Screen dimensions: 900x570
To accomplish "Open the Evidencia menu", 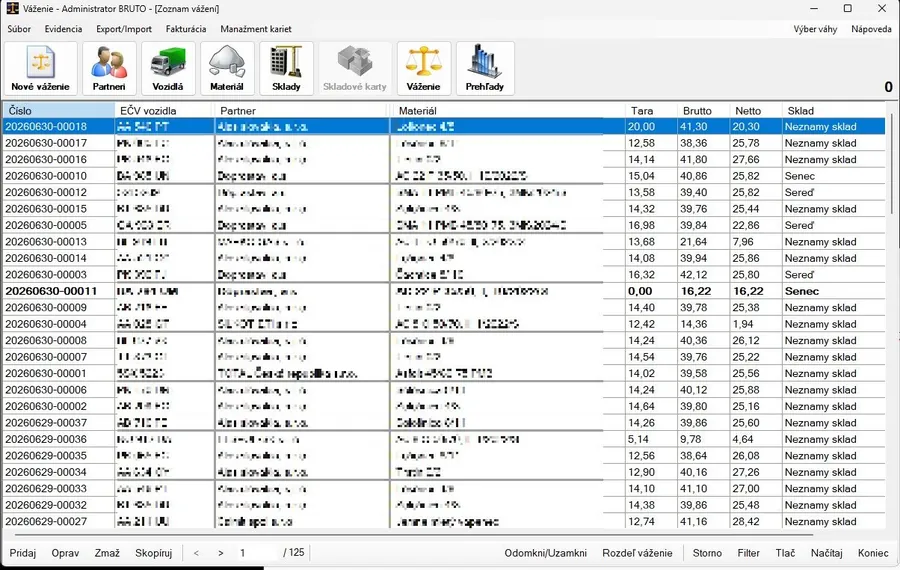I will pyautogui.click(x=63, y=29).
